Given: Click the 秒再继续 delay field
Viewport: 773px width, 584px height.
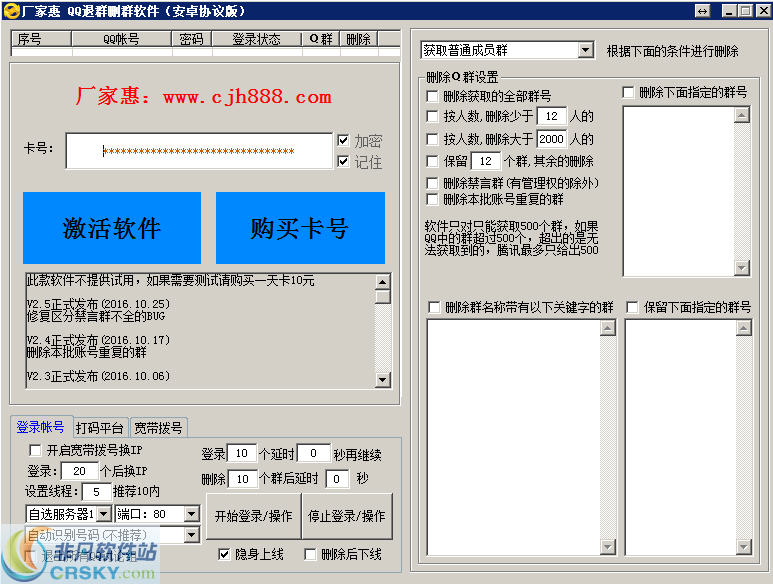Looking at the screenshot, I should tap(314, 453).
